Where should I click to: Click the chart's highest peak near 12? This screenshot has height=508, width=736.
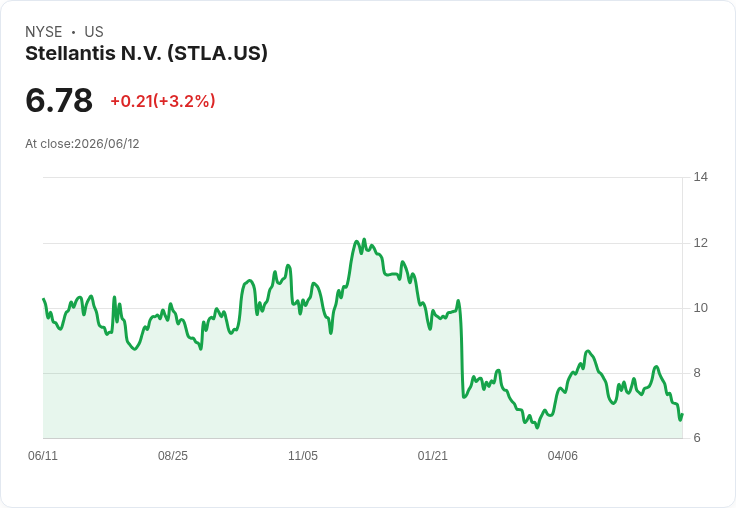tap(364, 239)
